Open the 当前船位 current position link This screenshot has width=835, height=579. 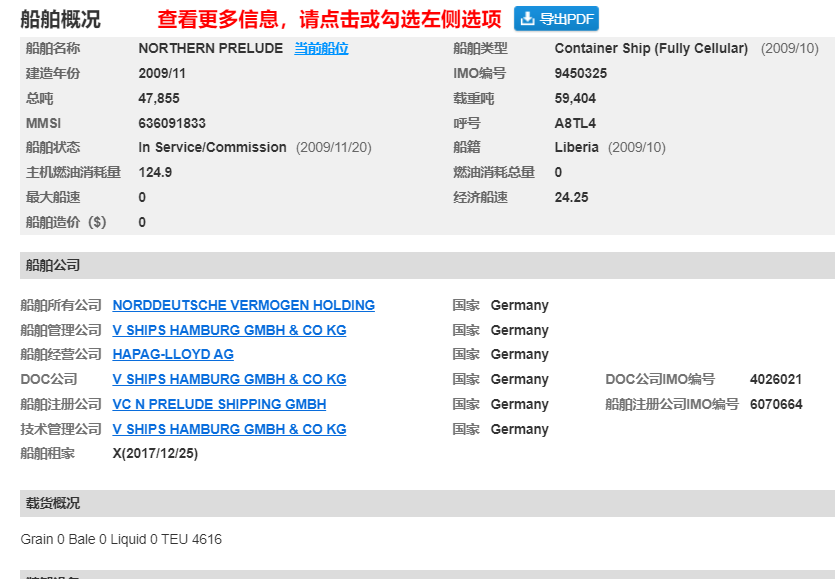tap(321, 48)
